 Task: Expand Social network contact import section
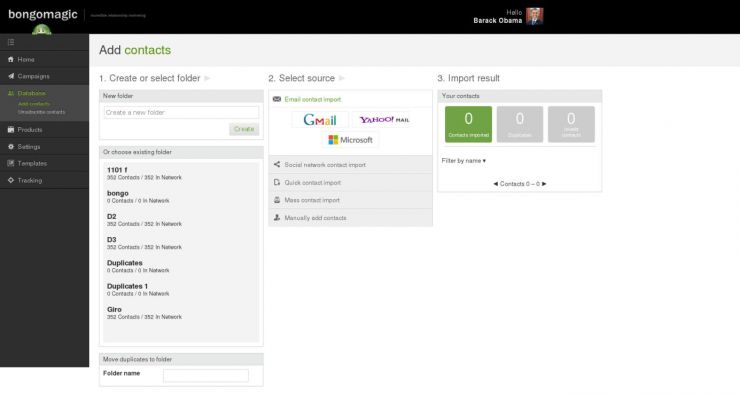(x=350, y=165)
